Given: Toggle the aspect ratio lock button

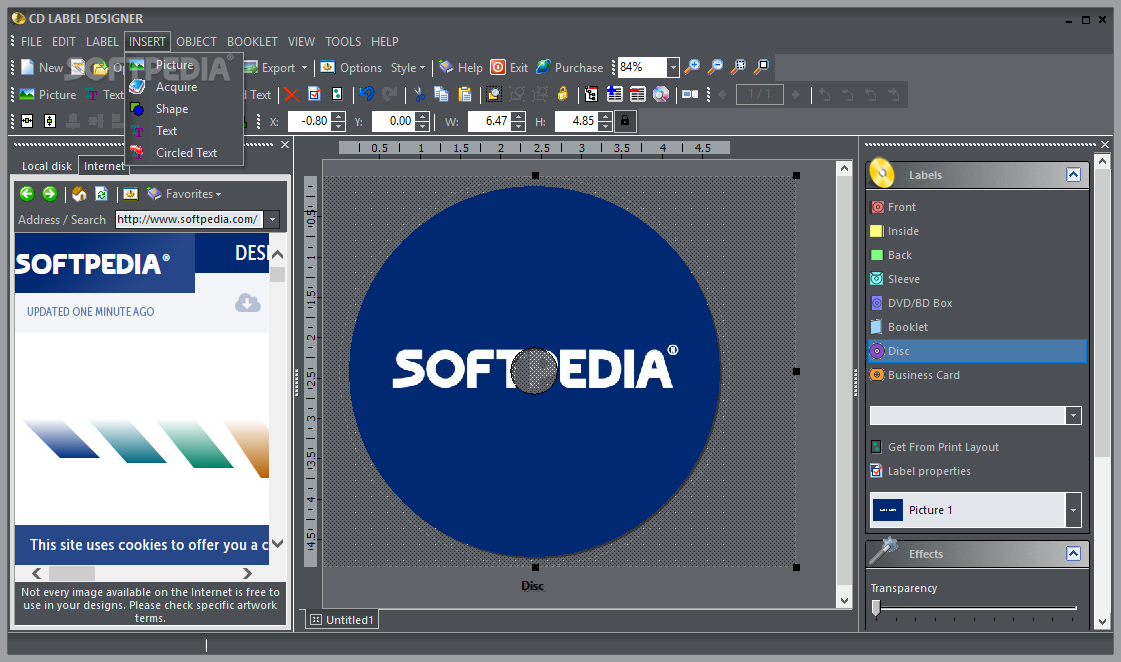Looking at the screenshot, I should point(625,121).
